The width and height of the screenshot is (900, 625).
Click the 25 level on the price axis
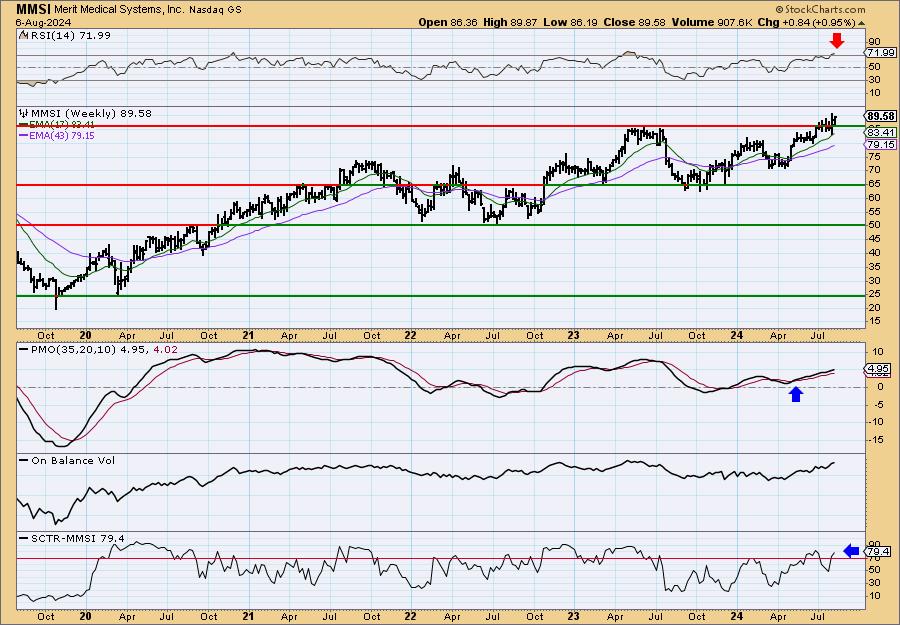tap(872, 294)
